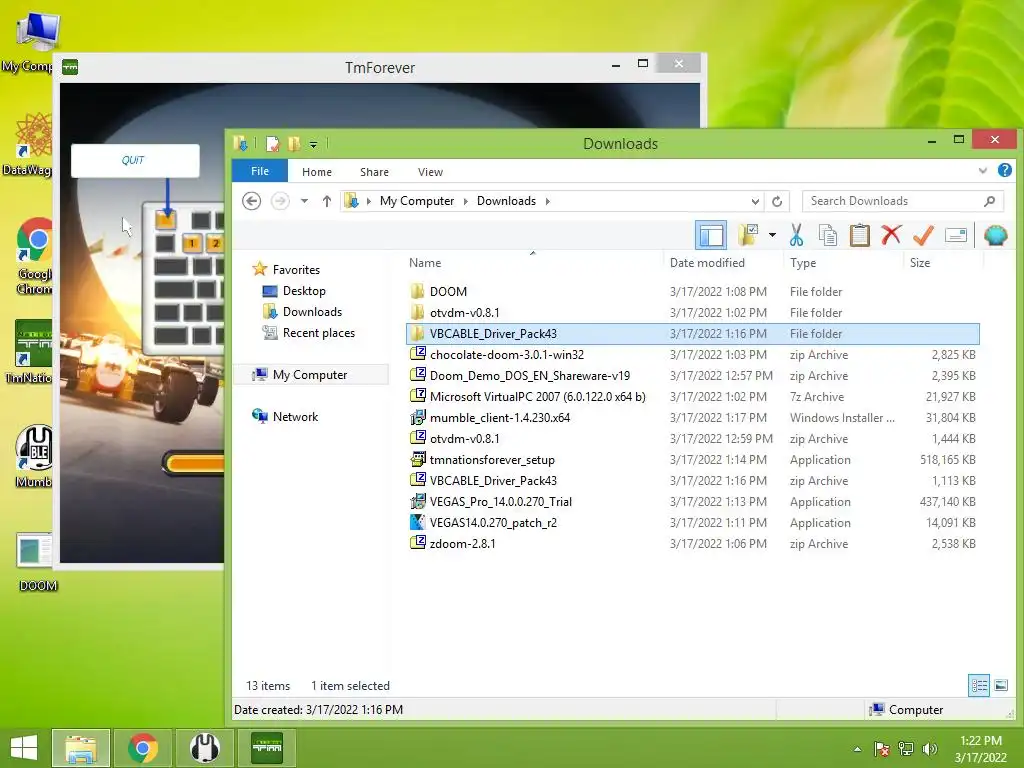1024x768 pixels.
Task: Go up one folder level
Action: (327, 201)
